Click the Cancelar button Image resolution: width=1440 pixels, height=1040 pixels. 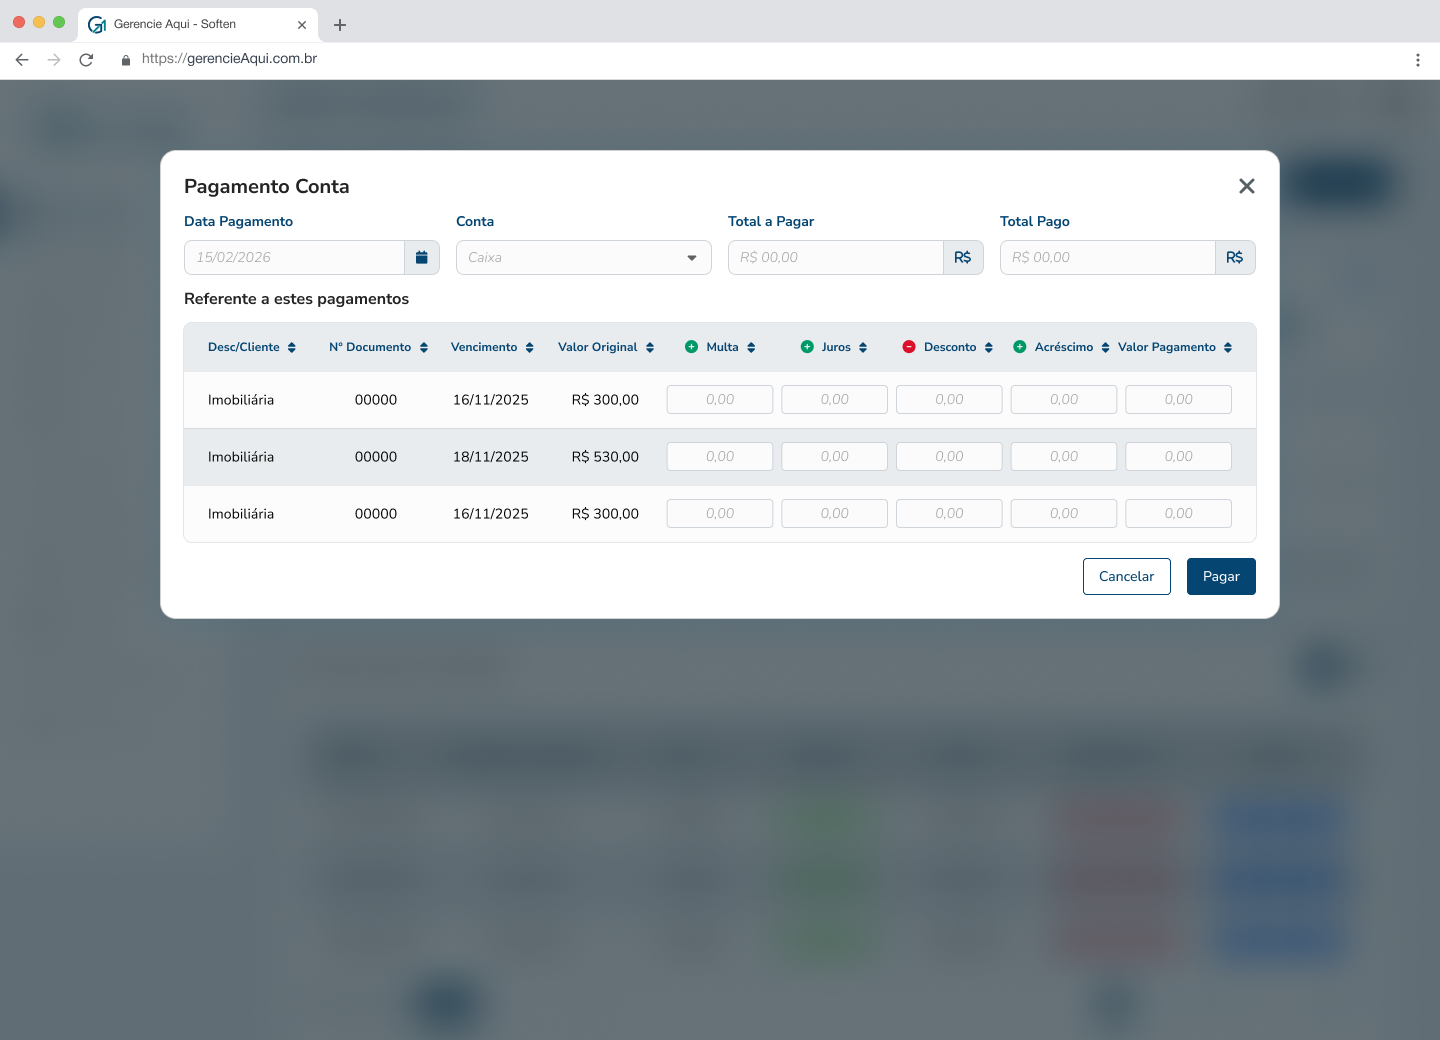point(1127,576)
